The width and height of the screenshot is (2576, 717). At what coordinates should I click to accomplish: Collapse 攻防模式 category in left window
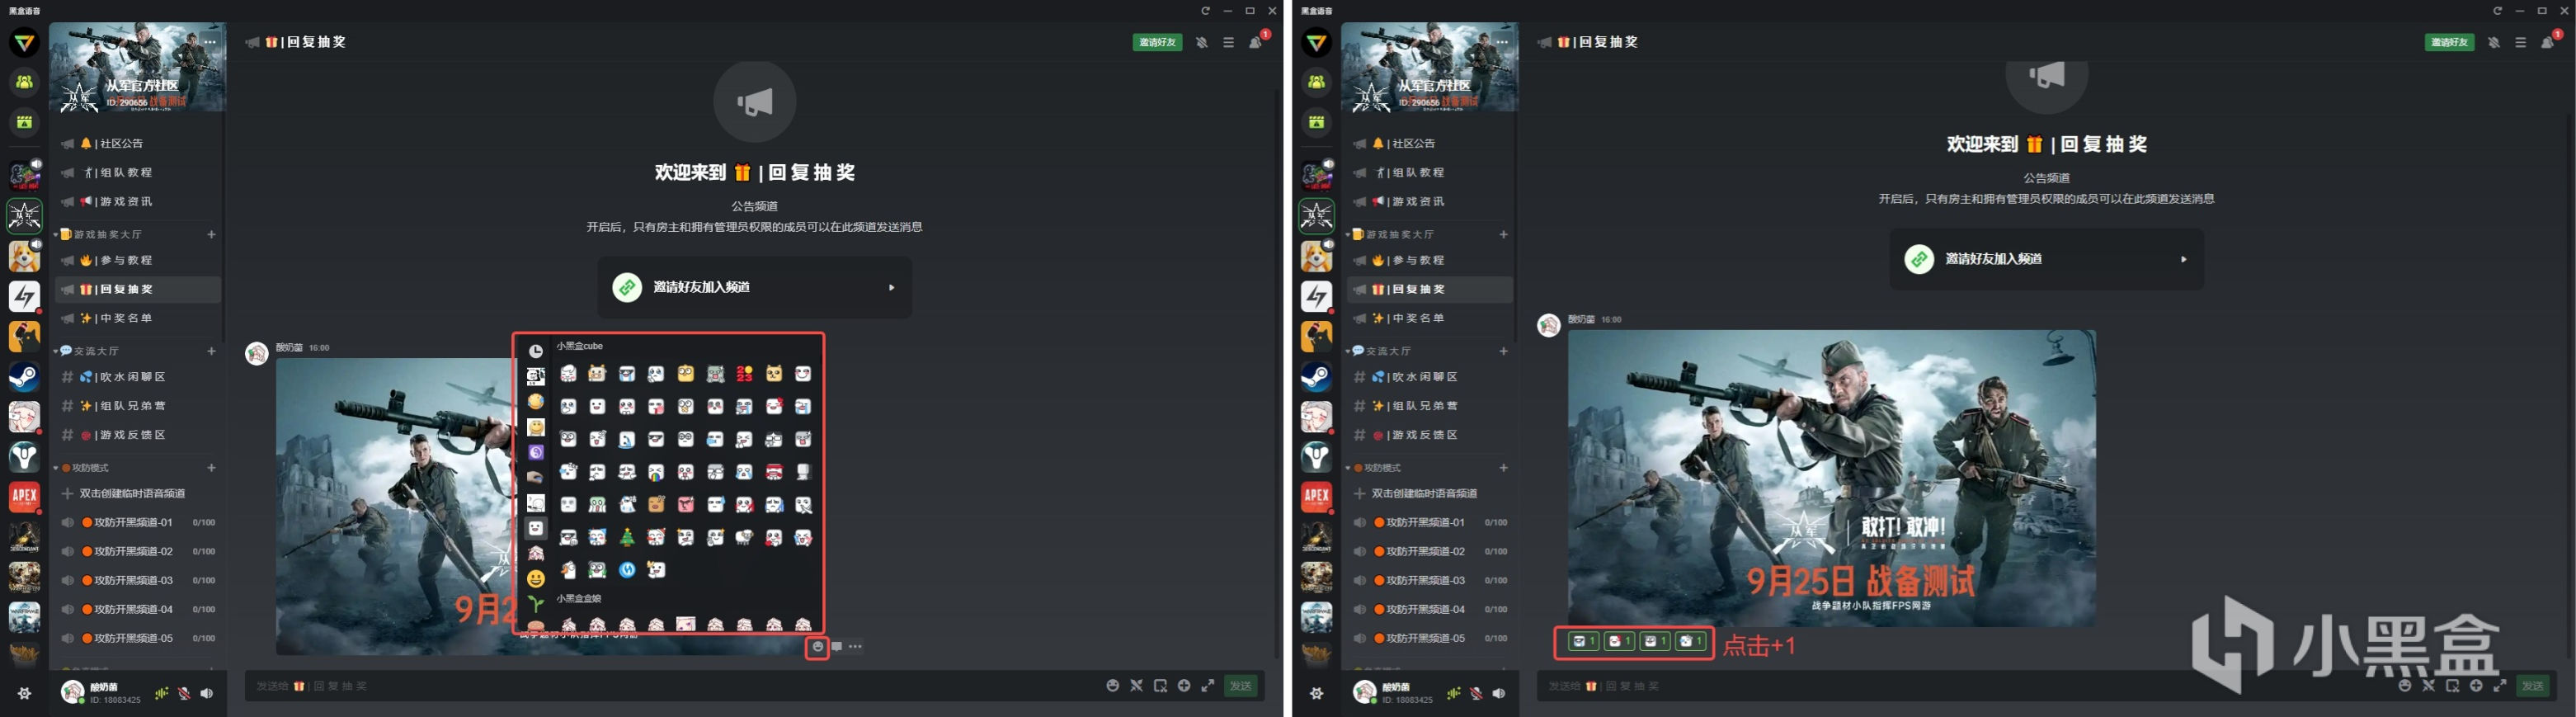56,468
